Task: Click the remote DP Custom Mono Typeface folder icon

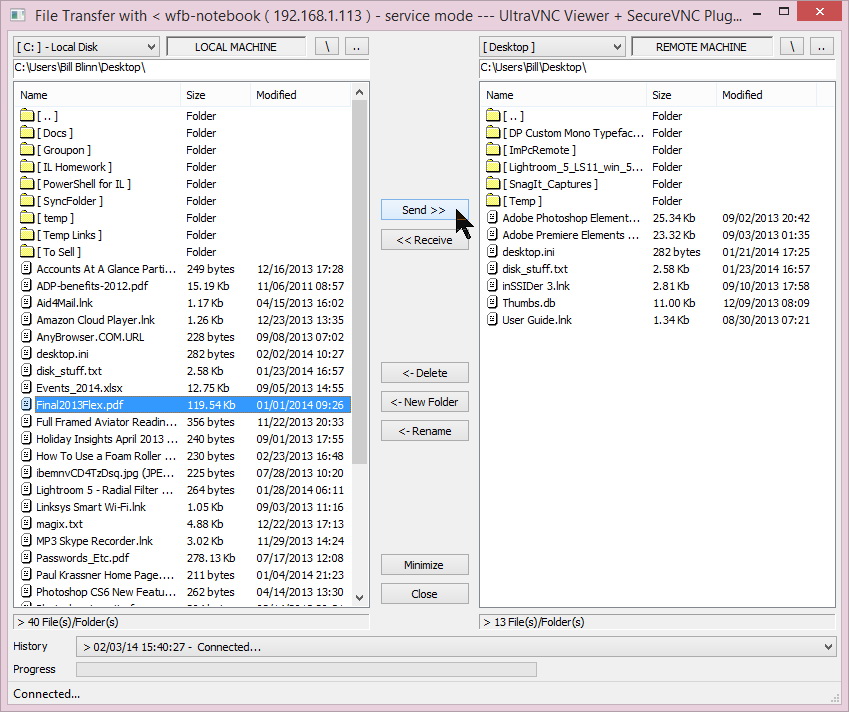Action: tap(493, 132)
